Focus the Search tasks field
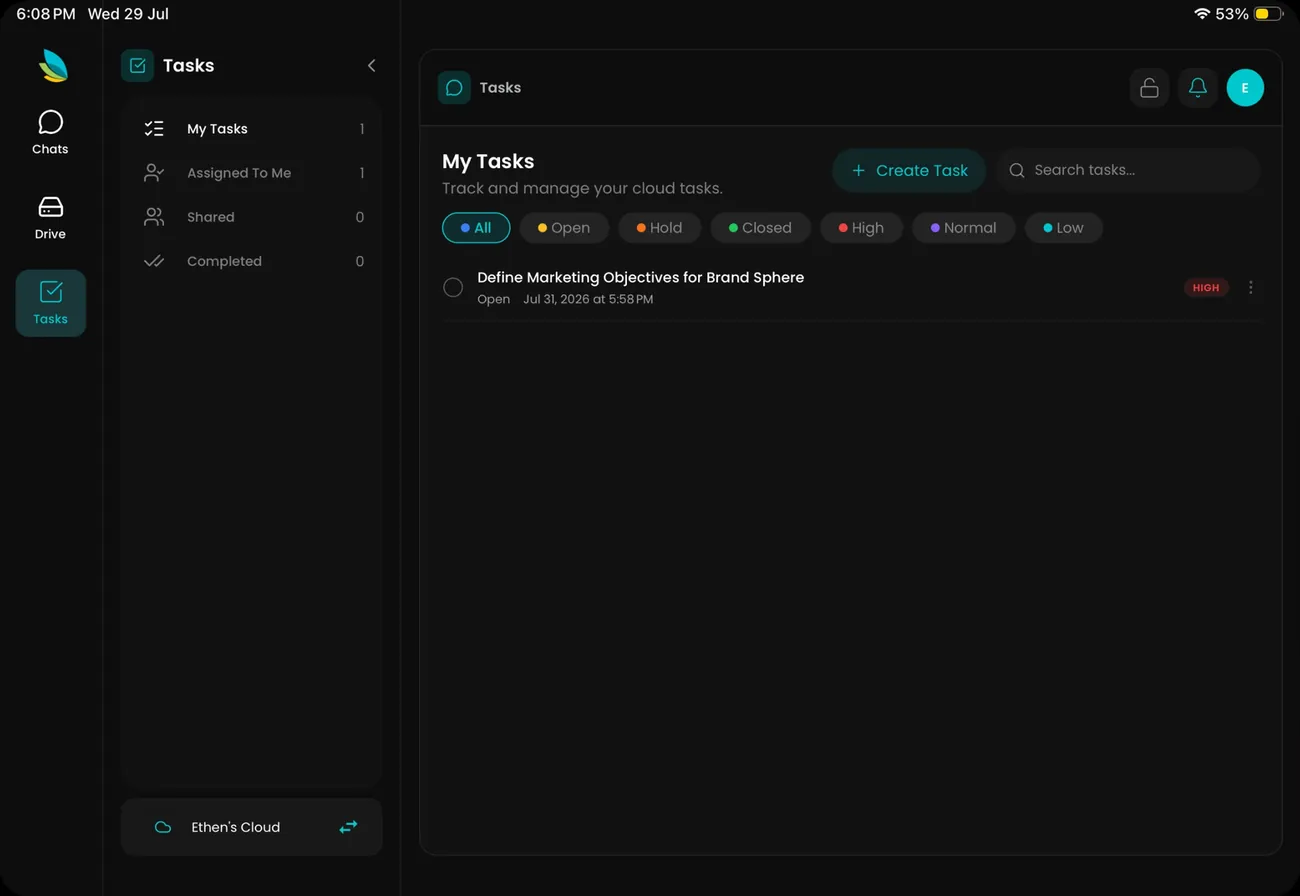The height and width of the screenshot is (896, 1300). click(1128, 170)
